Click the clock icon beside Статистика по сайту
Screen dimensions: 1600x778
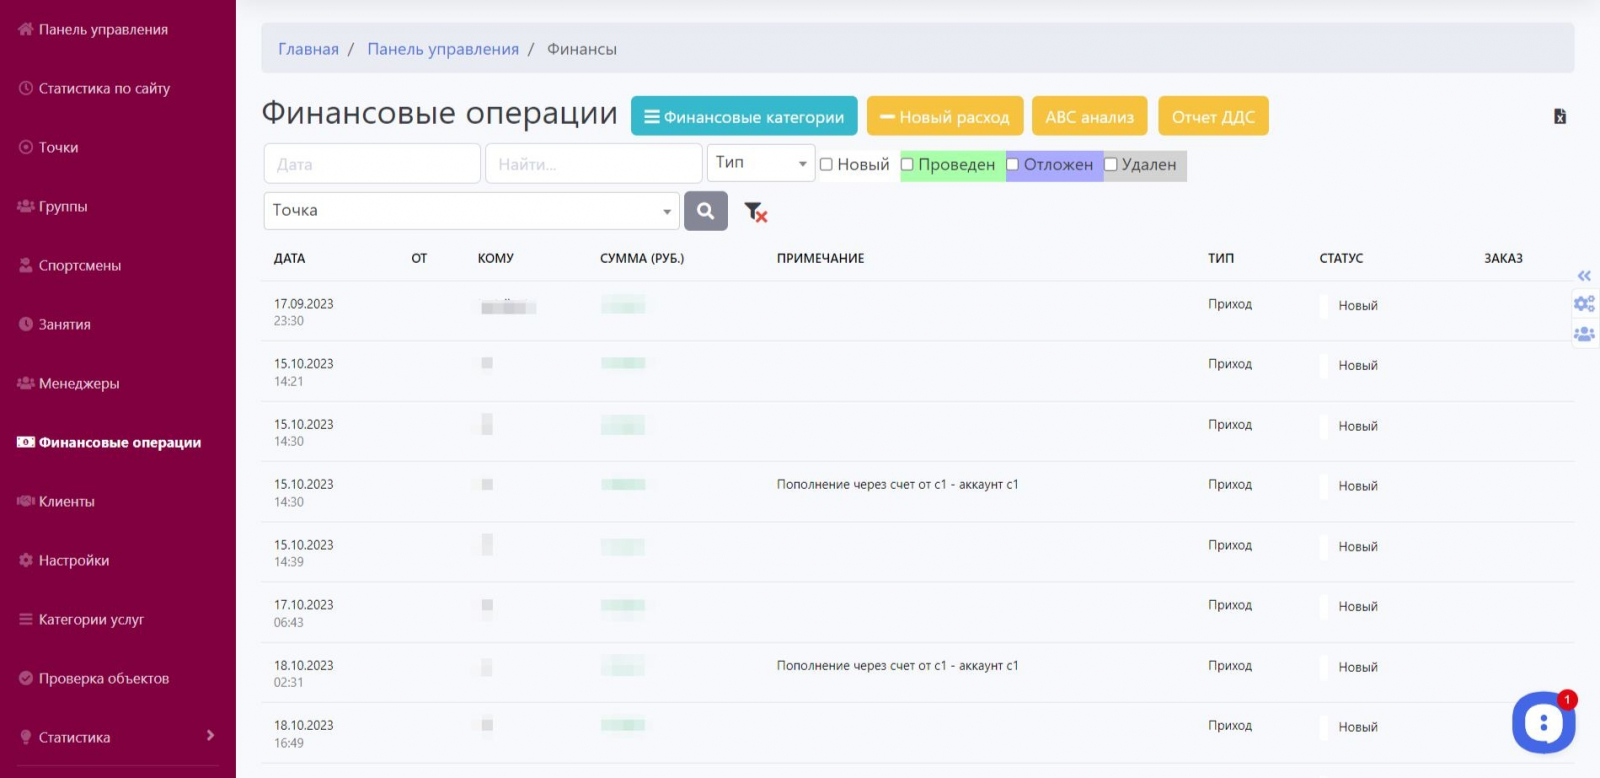[x=26, y=88]
